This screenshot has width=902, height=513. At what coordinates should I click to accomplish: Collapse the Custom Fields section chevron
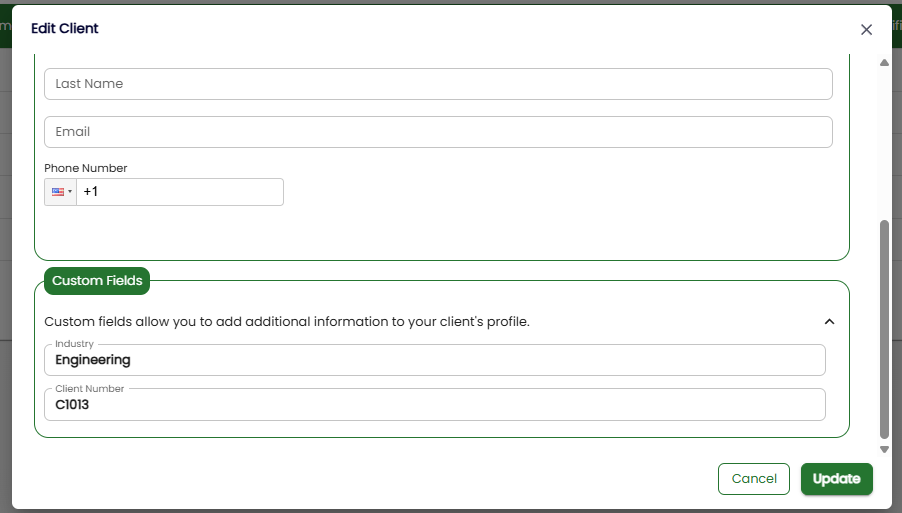coord(829,322)
